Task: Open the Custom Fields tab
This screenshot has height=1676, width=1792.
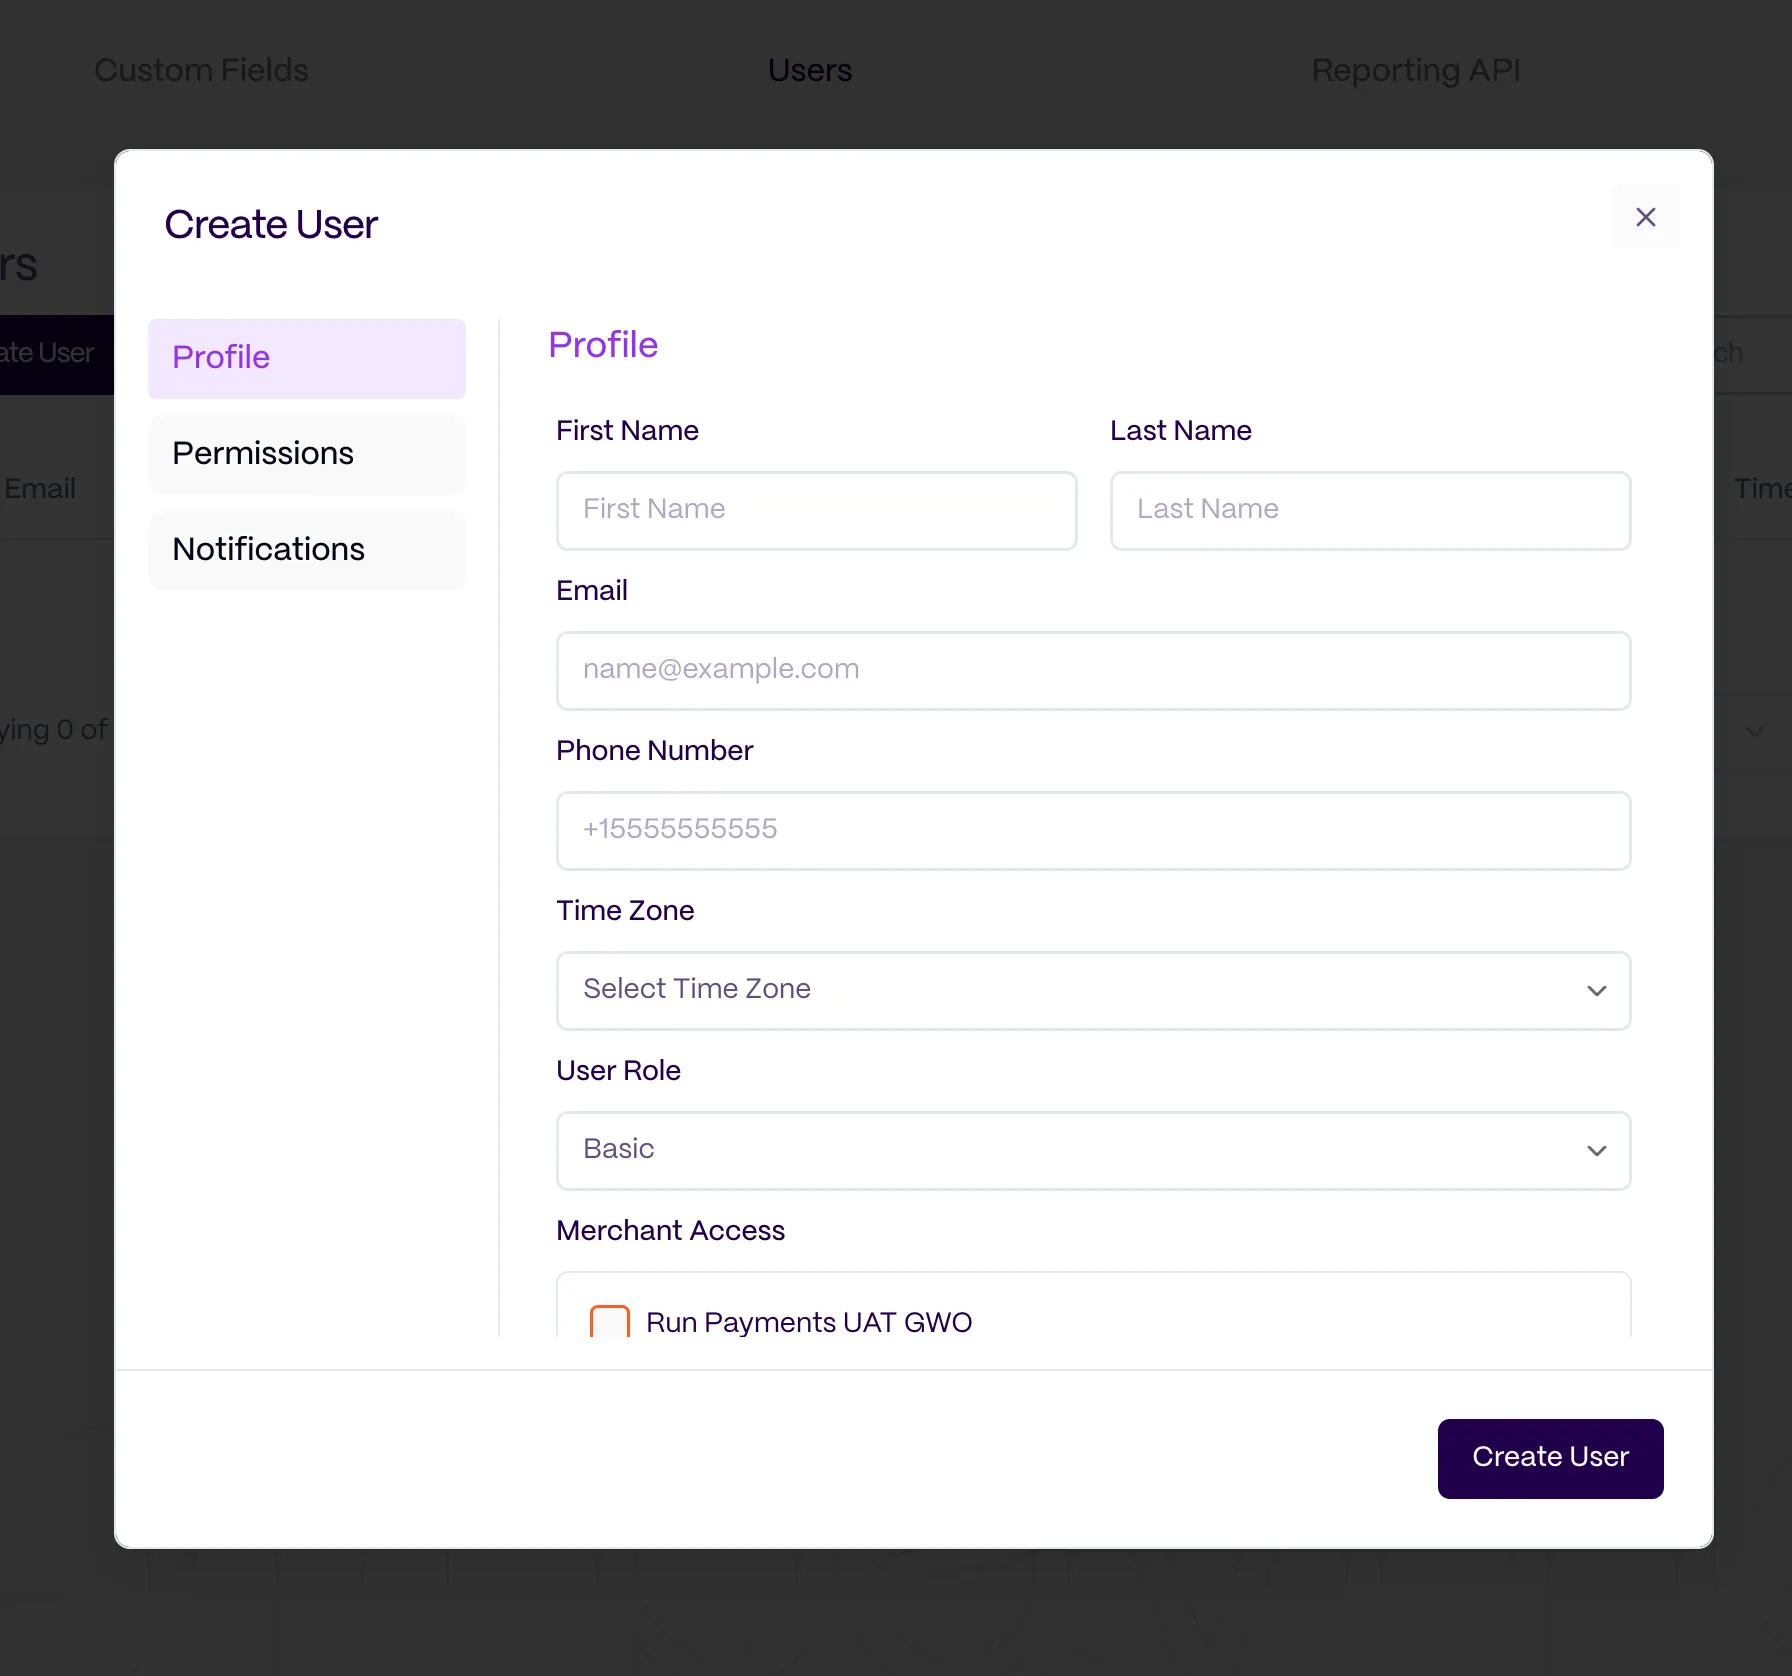Action: 201,70
